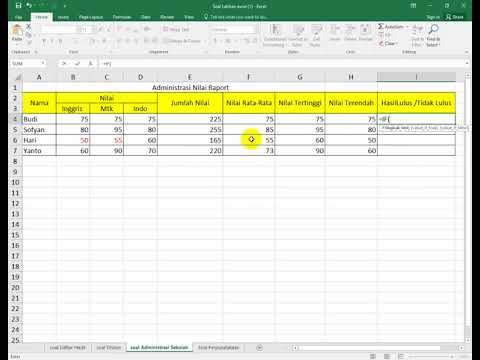
Task: Click the Merge & Center button
Action: (182, 41)
